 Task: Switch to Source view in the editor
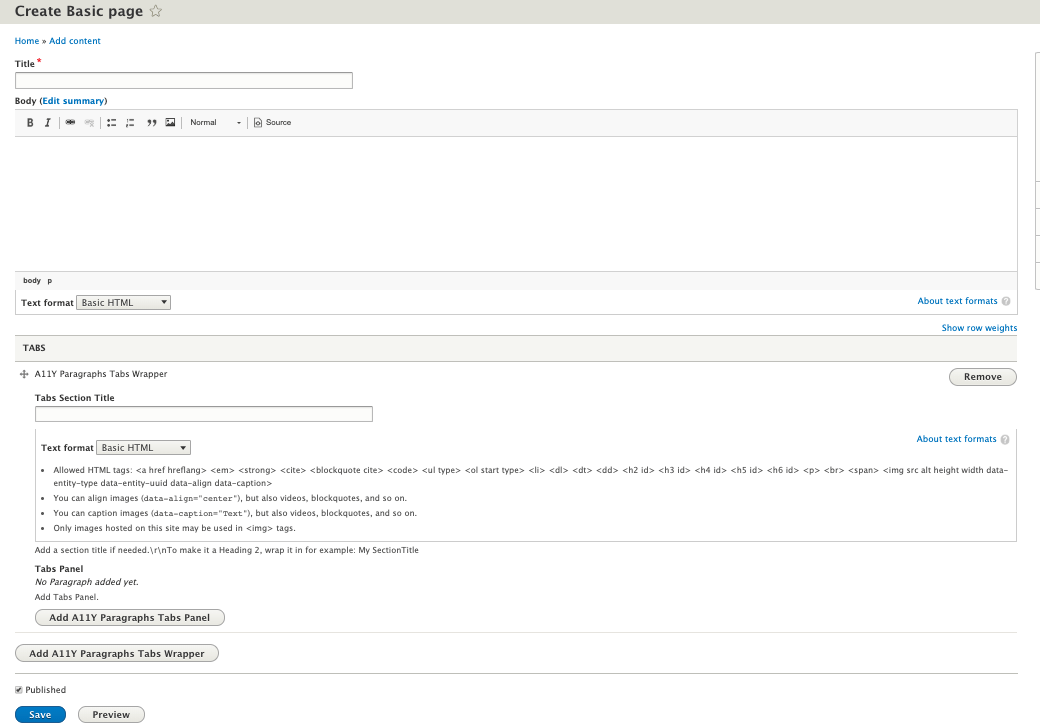tap(272, 122)
